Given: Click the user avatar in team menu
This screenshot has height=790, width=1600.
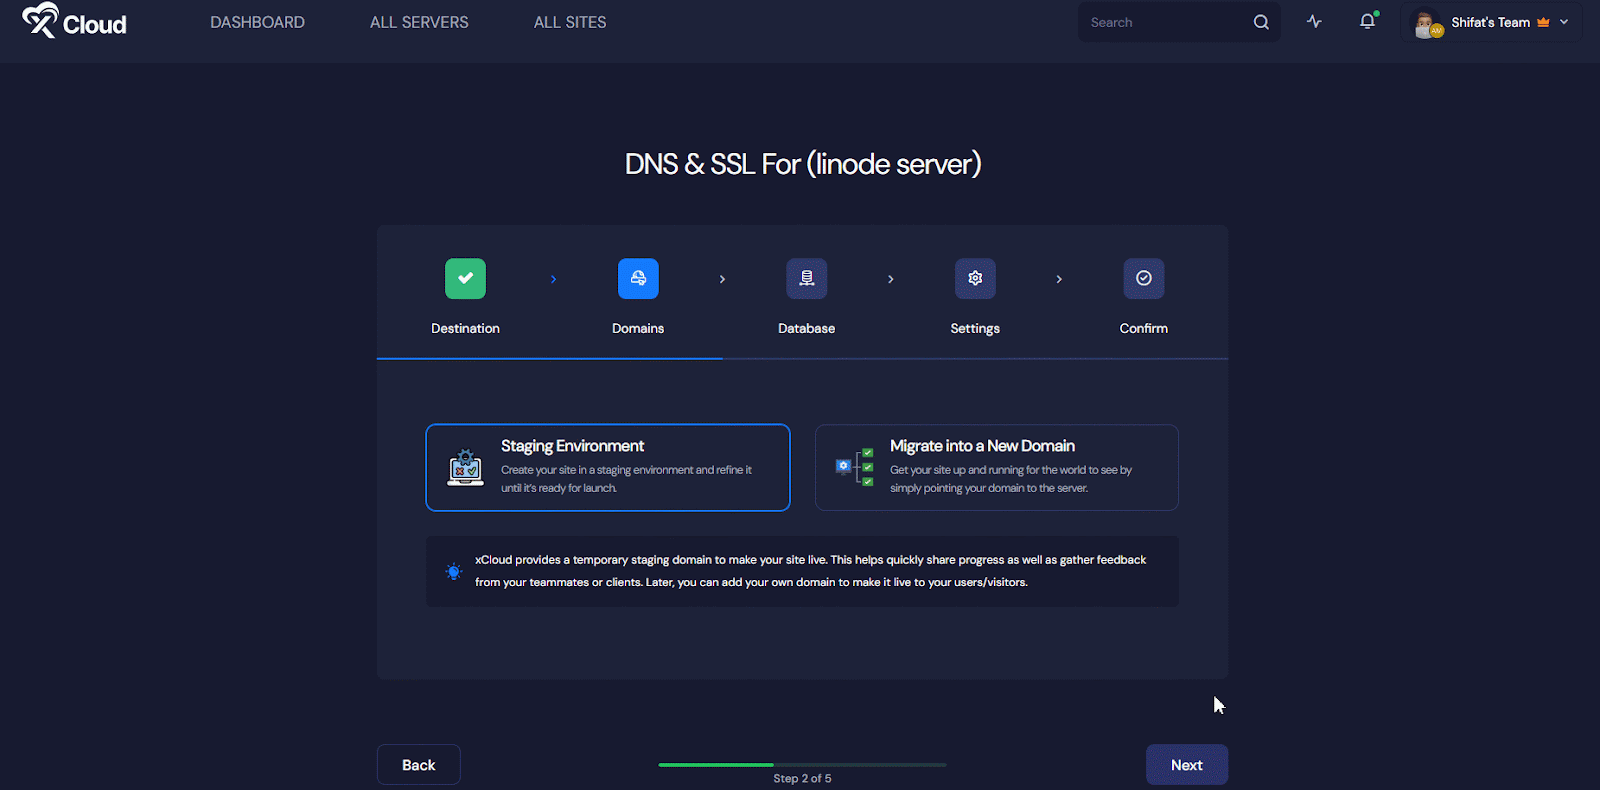Looking at the screenshot, I should (x=1426, y=23).
